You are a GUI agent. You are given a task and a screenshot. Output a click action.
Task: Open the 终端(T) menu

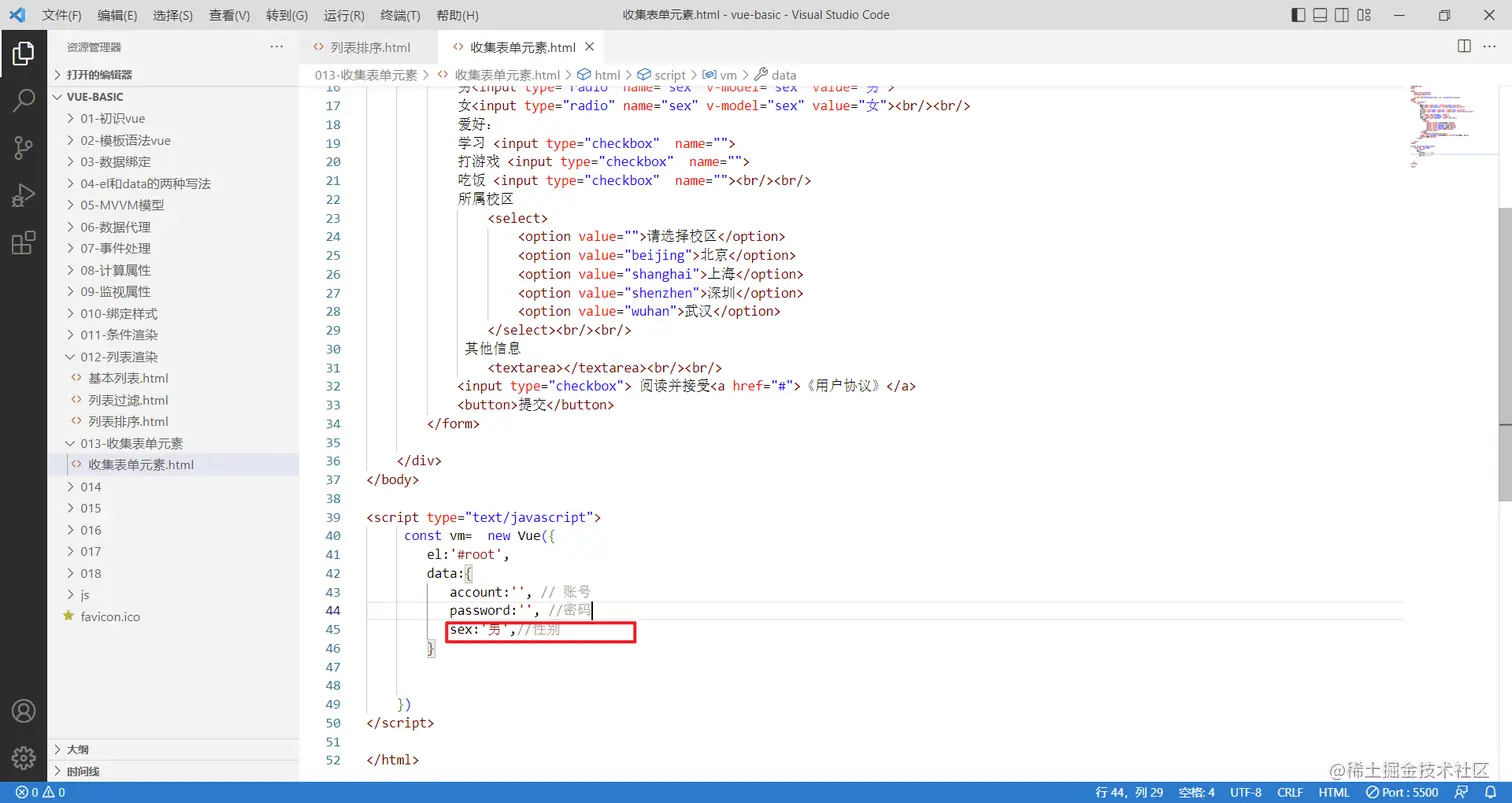(x=401, y=15)
